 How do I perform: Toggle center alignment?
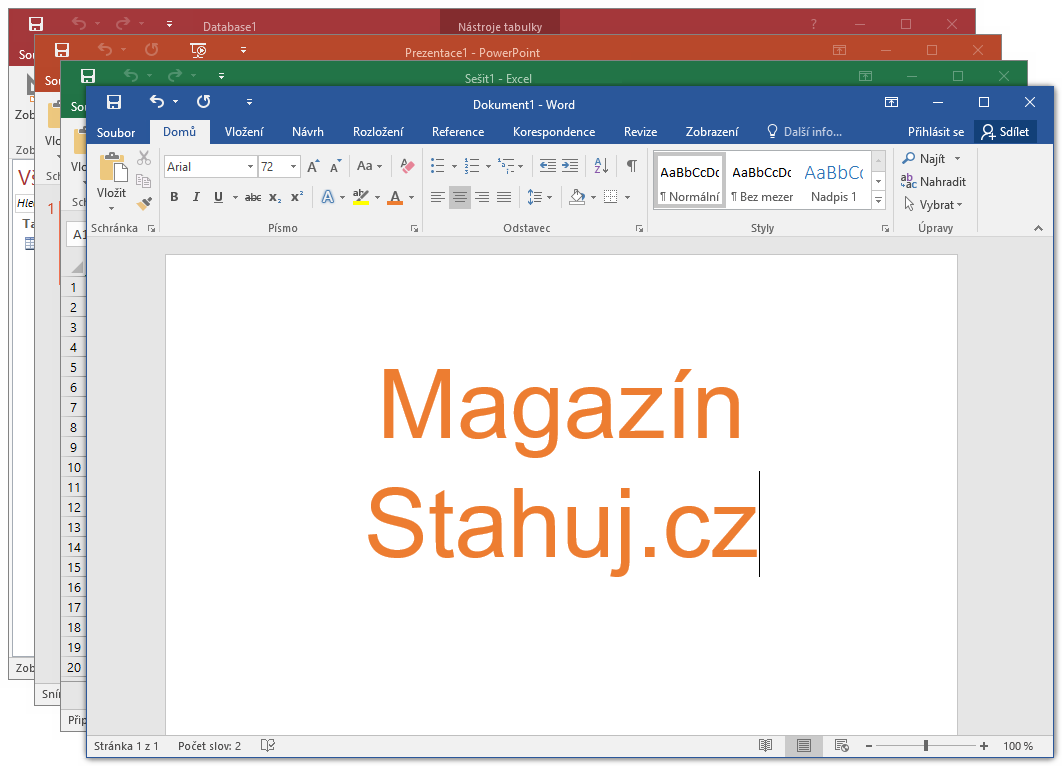(460, 197)
